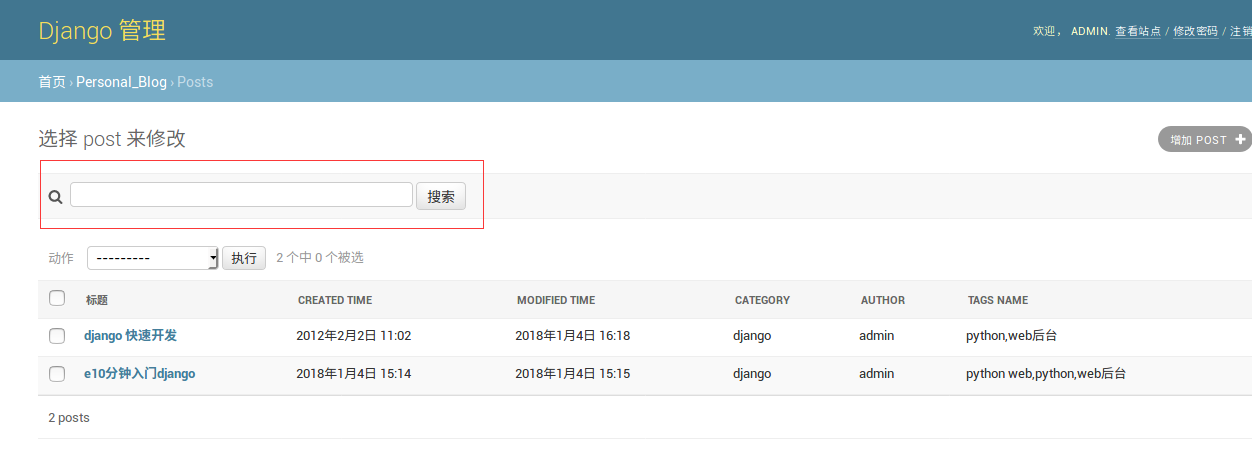
Task: Click the 搜索 search button
Action: click(441, 196)
